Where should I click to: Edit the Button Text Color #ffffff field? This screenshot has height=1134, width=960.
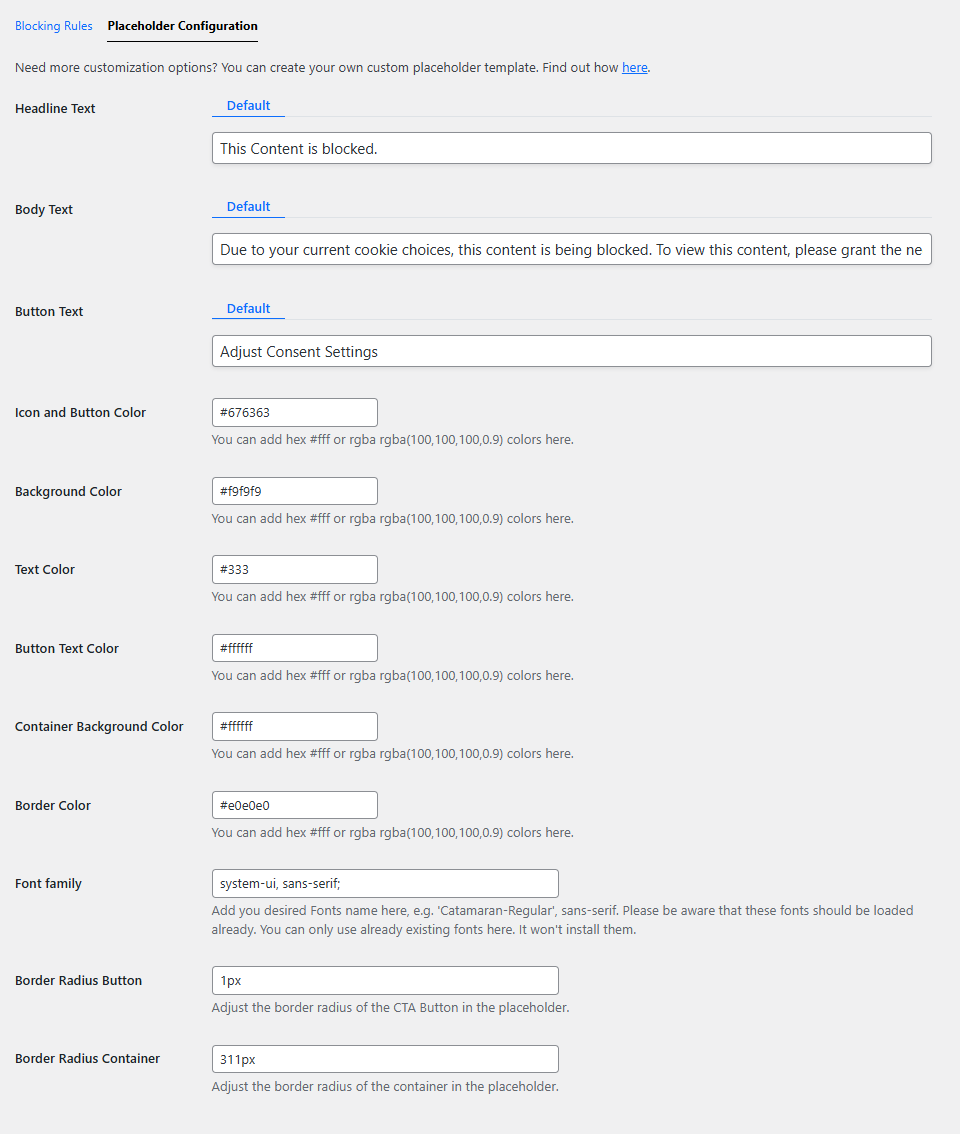294,647
